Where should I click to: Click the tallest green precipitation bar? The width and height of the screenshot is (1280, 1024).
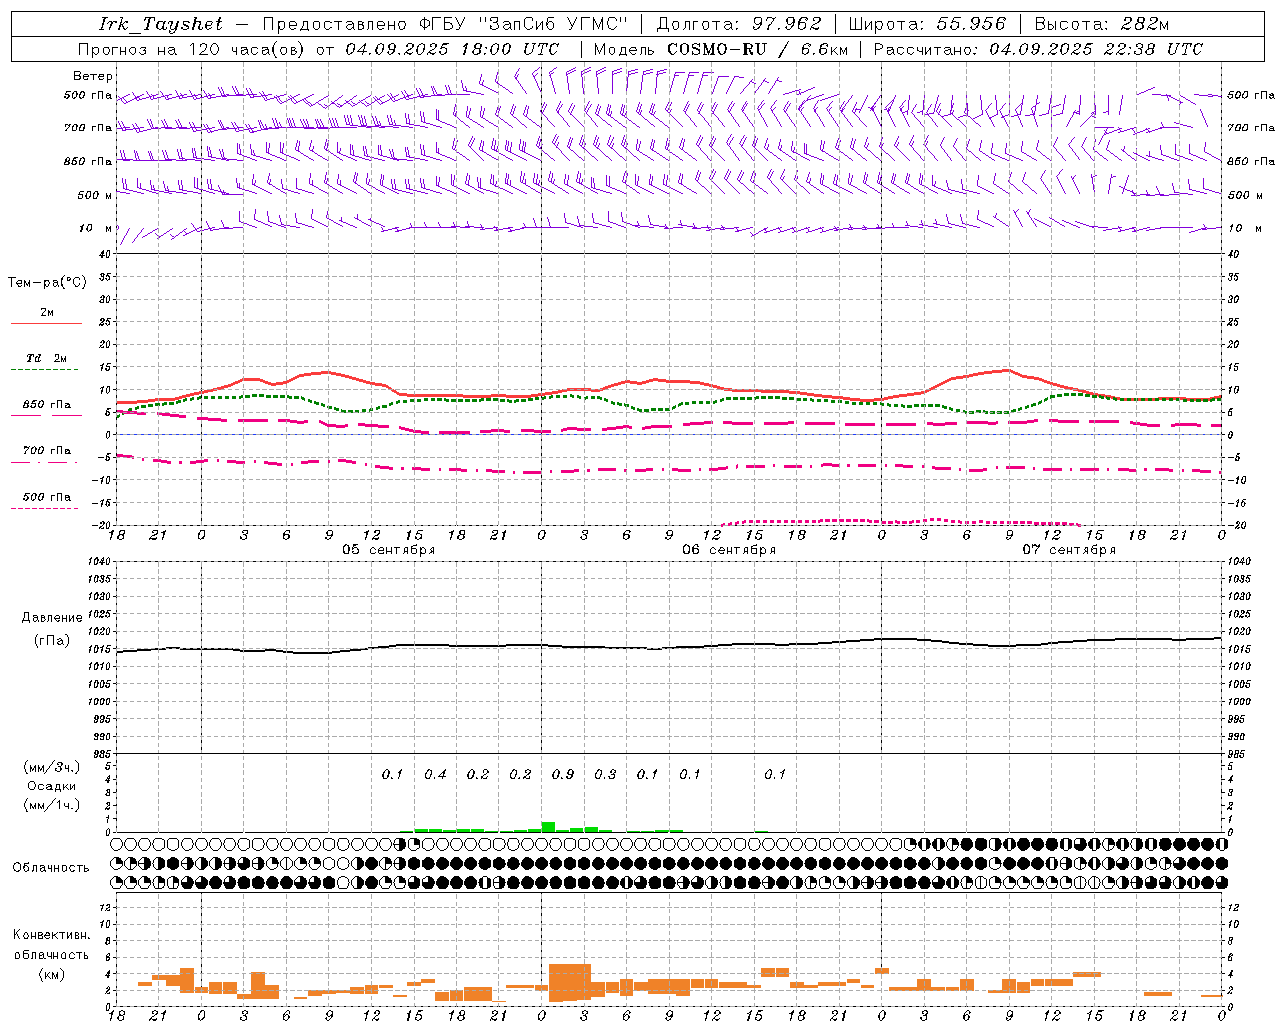548,827
